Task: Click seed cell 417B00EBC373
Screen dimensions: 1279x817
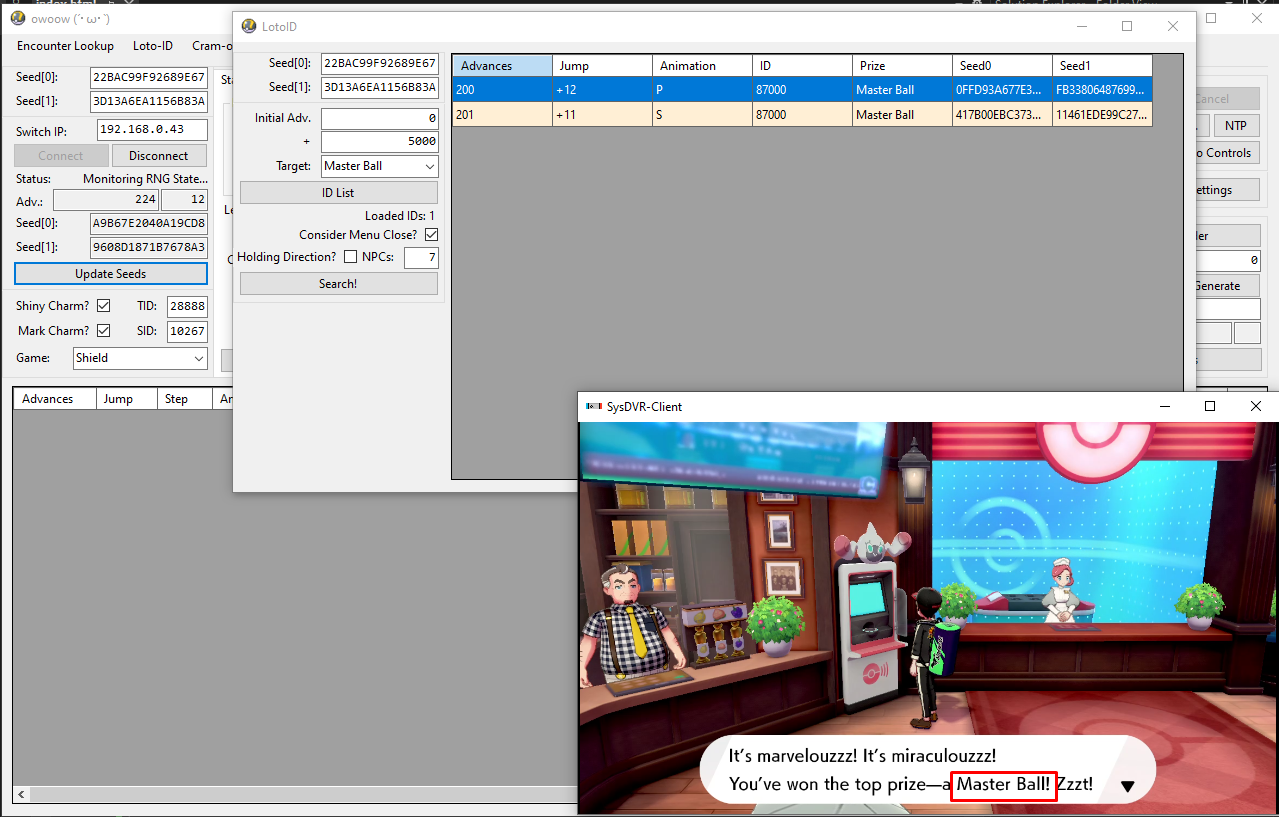Action: (1002, 115)
